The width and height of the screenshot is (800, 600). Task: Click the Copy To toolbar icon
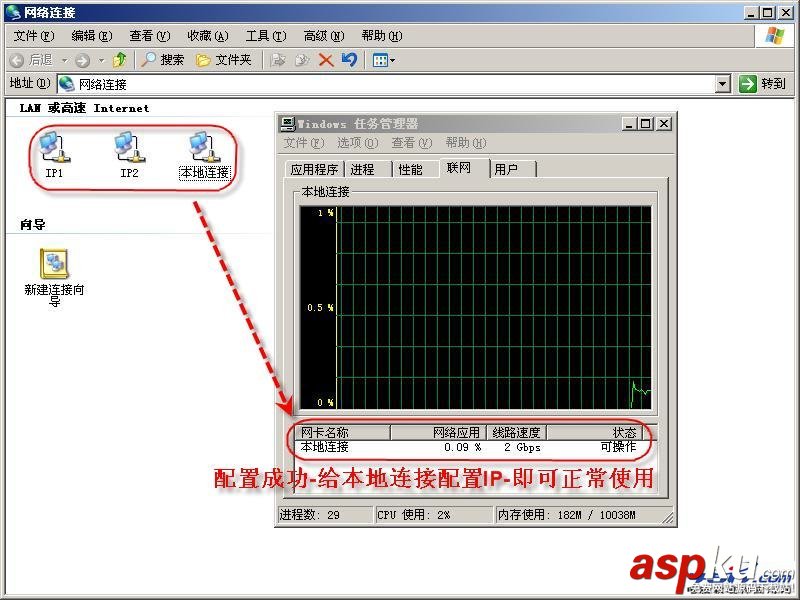pos(302,60)
